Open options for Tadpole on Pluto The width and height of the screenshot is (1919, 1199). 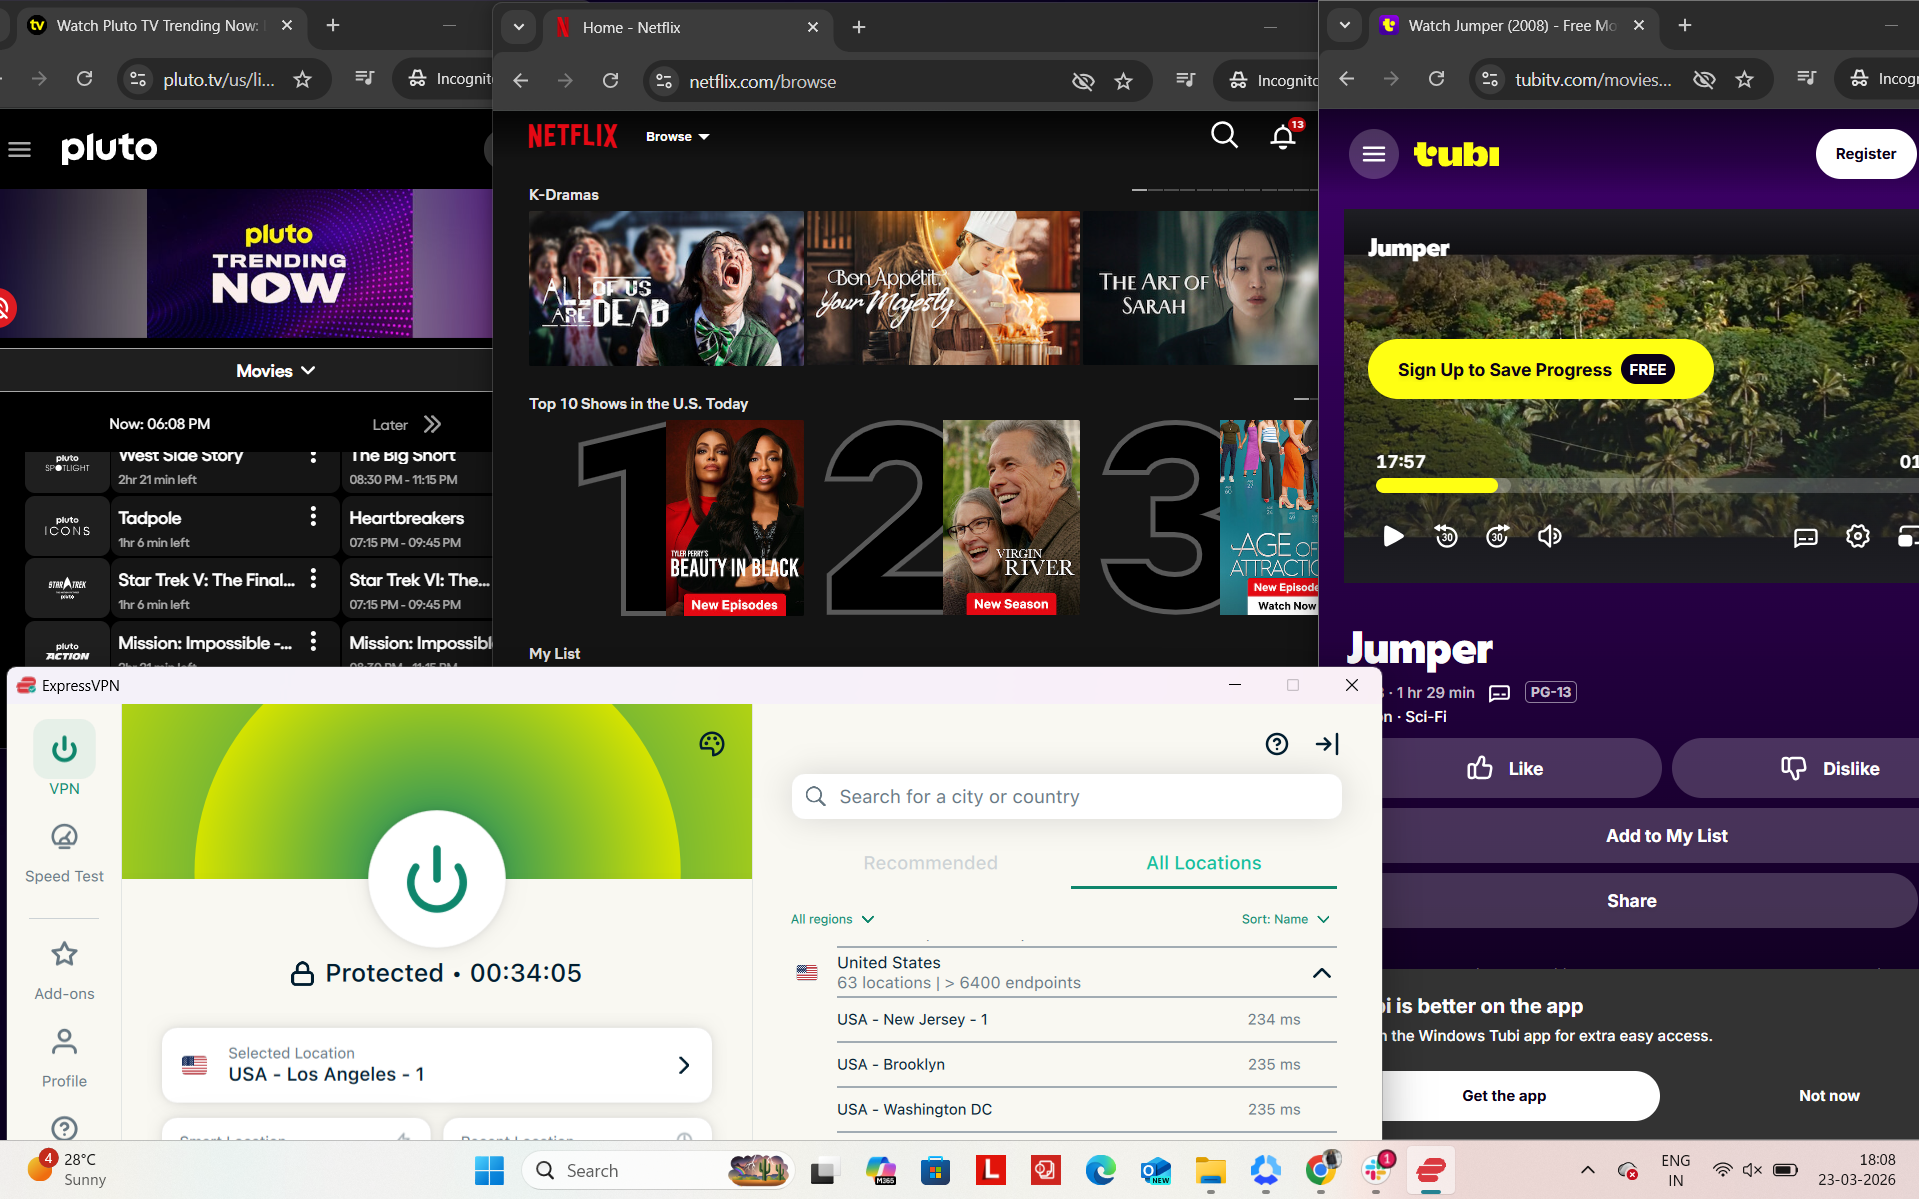[313, 516]
